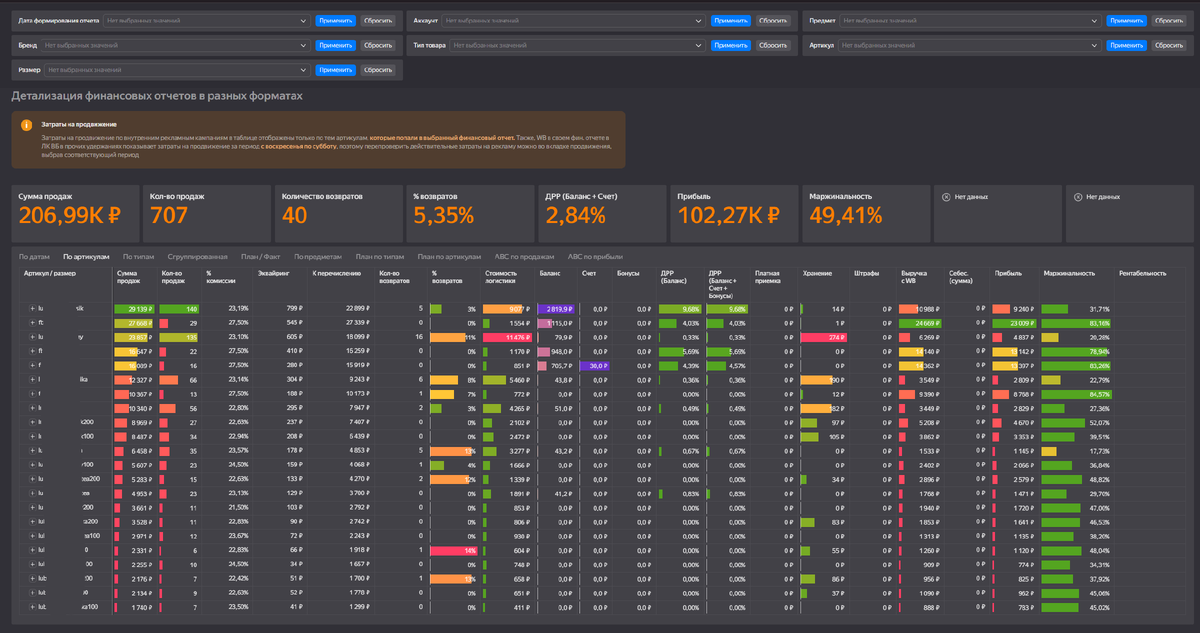Expand the row with sales sum 3 661 ₽
The width and height of the screenshot is (1200, 633).
pyautogui.click(x=32, y=508)
